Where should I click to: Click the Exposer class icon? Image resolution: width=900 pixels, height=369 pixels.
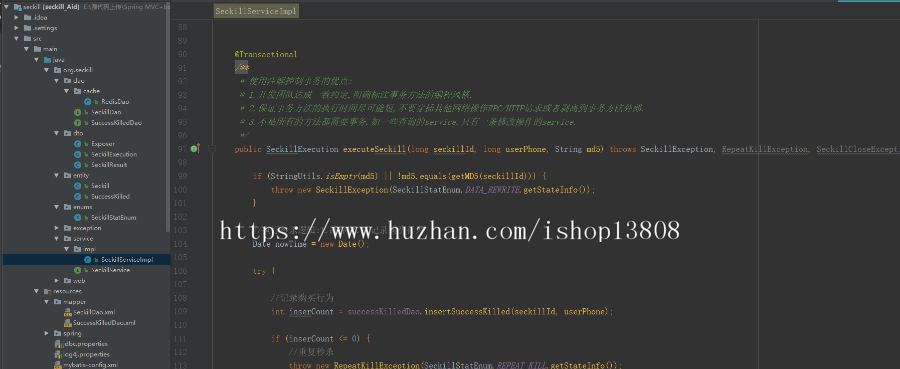[77, 143]
